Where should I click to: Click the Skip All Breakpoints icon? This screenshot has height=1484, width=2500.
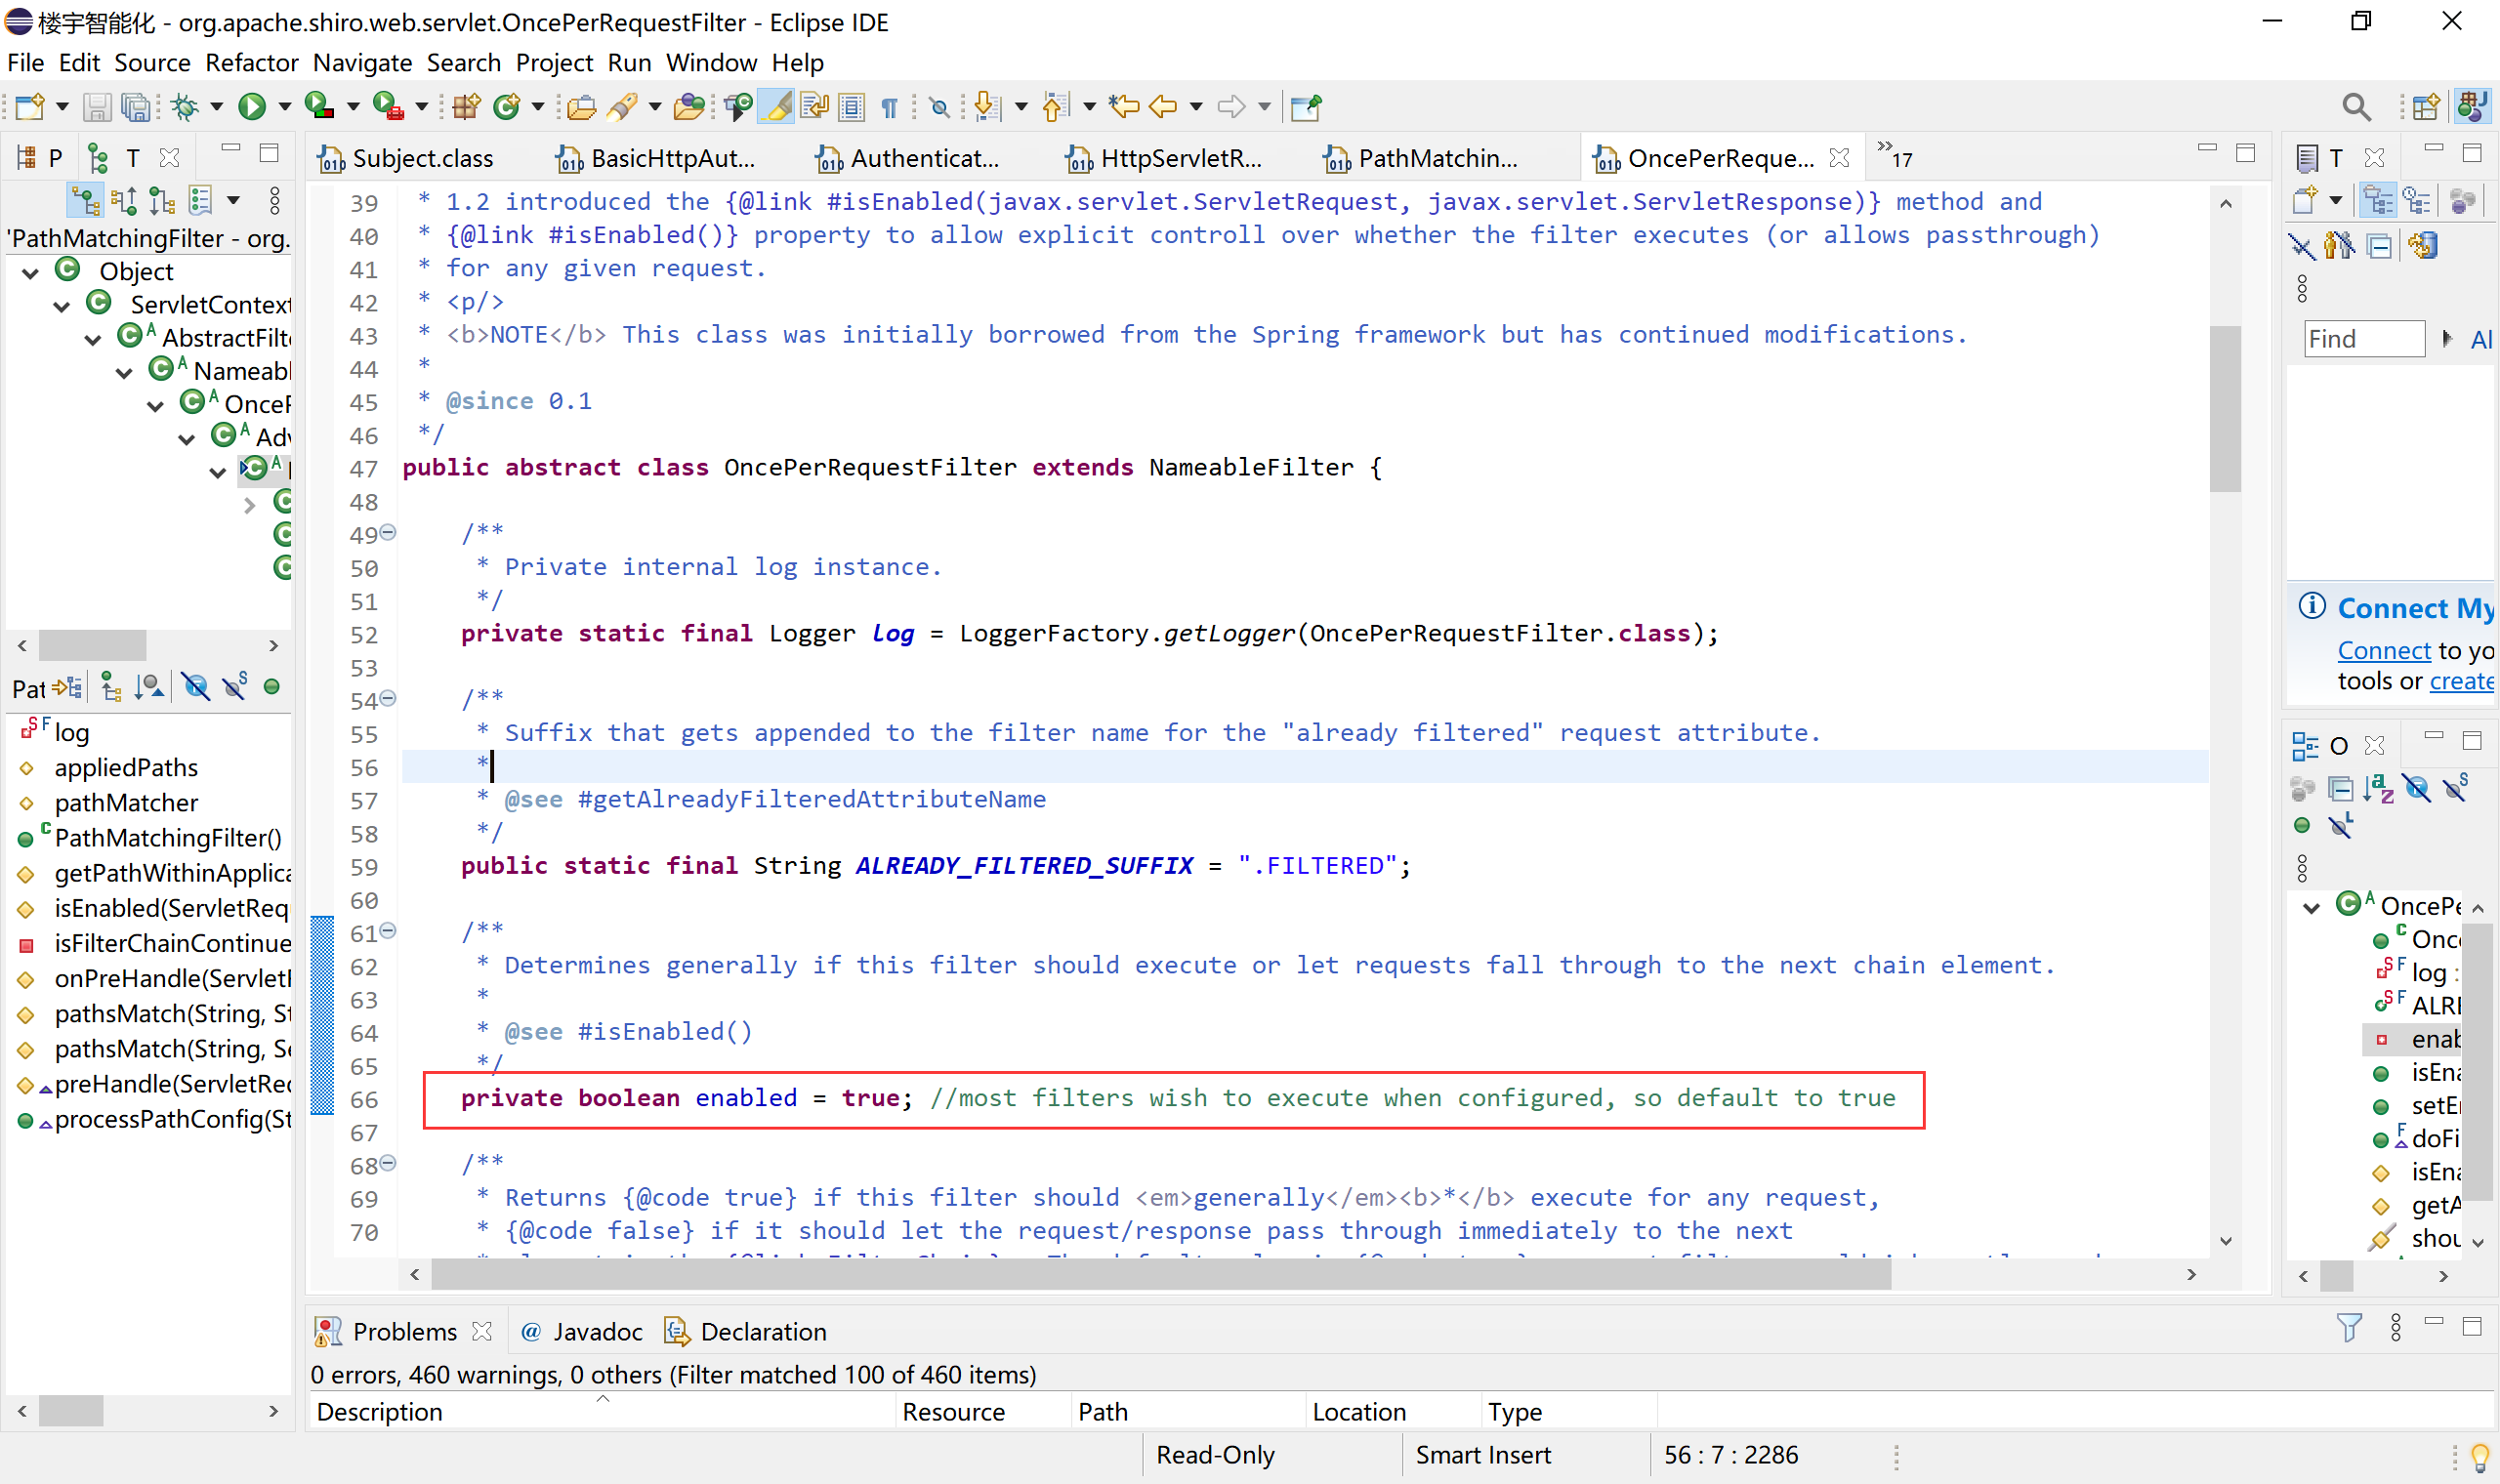[x=939, y=107]
